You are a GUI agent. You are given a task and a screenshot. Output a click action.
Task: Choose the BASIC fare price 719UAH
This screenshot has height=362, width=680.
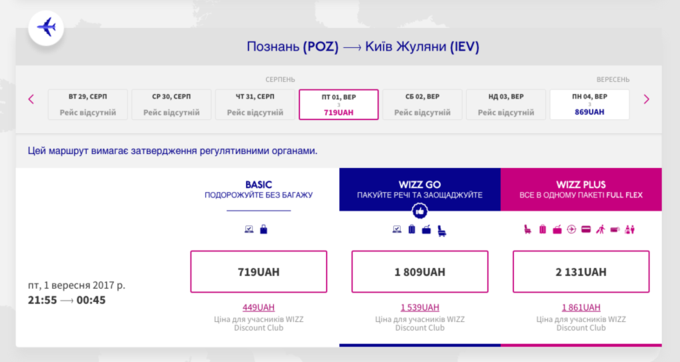click(258, 272)
